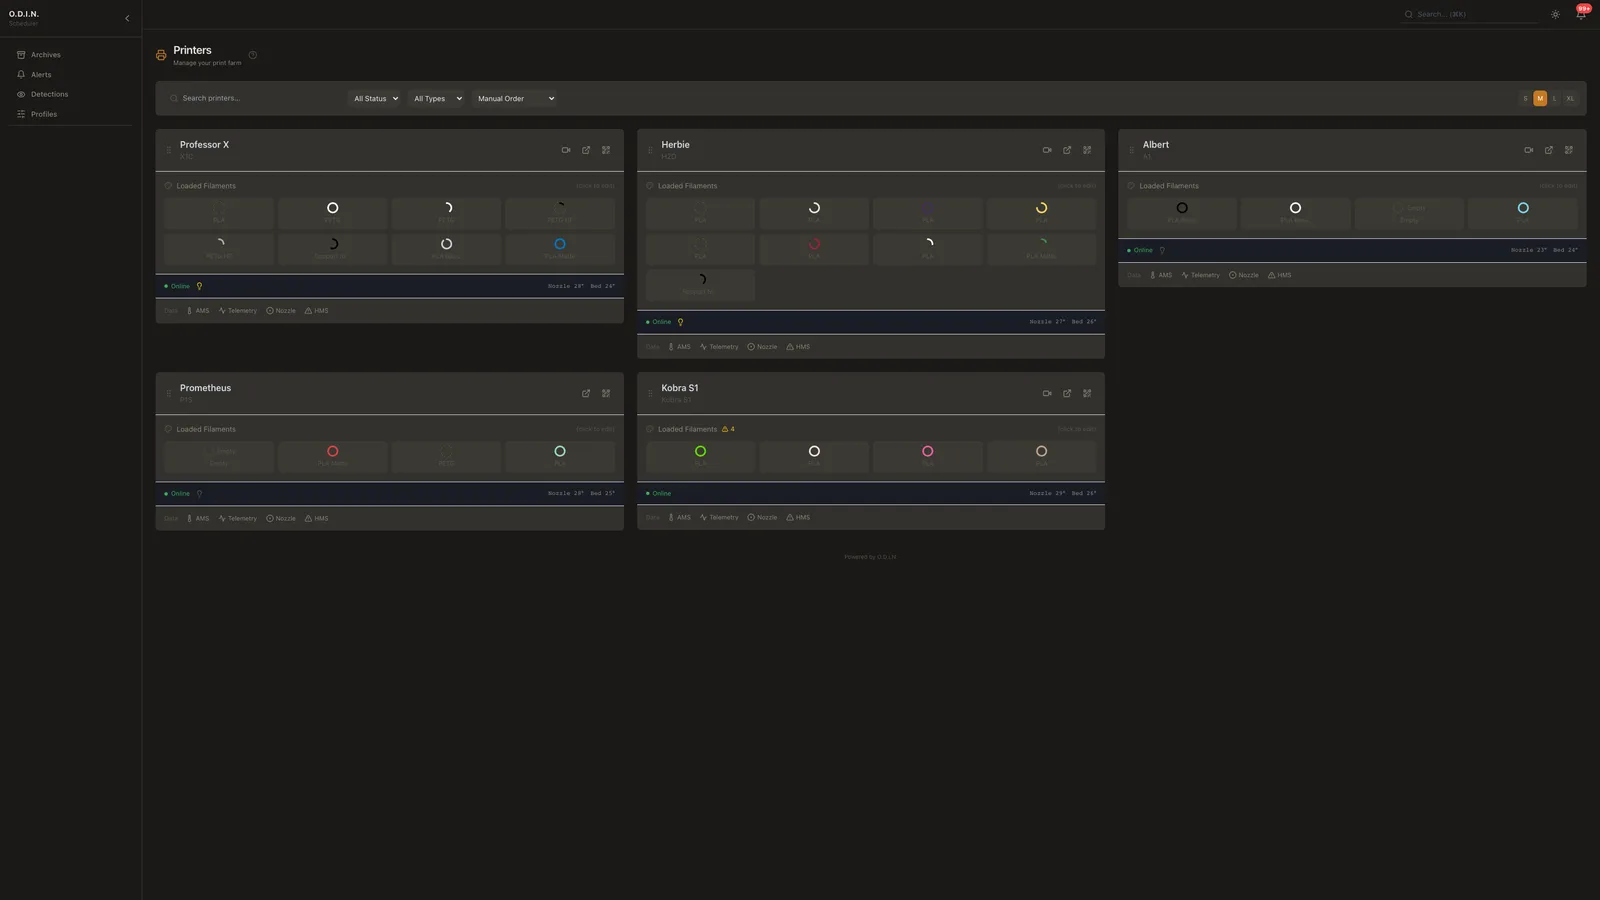Open the camera feed for Professor X
The width and height of the screenshot is (1600, 900).
click(566, 150)
